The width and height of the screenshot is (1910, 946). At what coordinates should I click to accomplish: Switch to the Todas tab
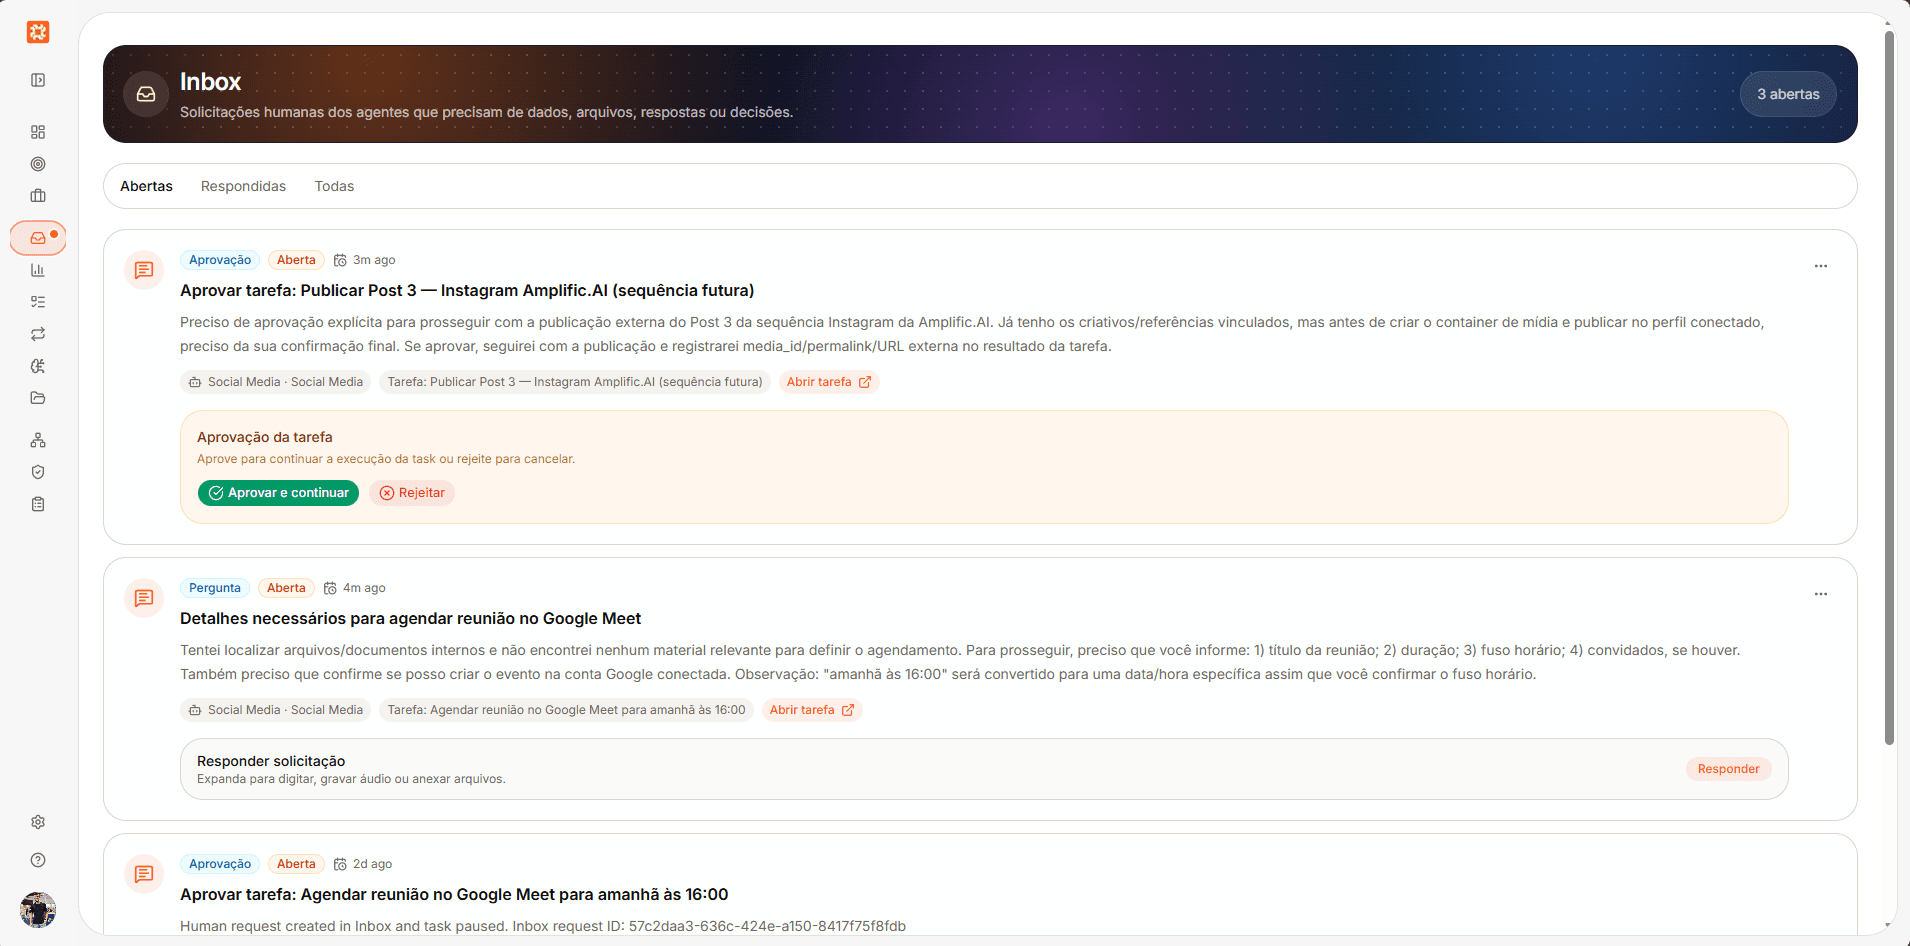click(334, 186)
